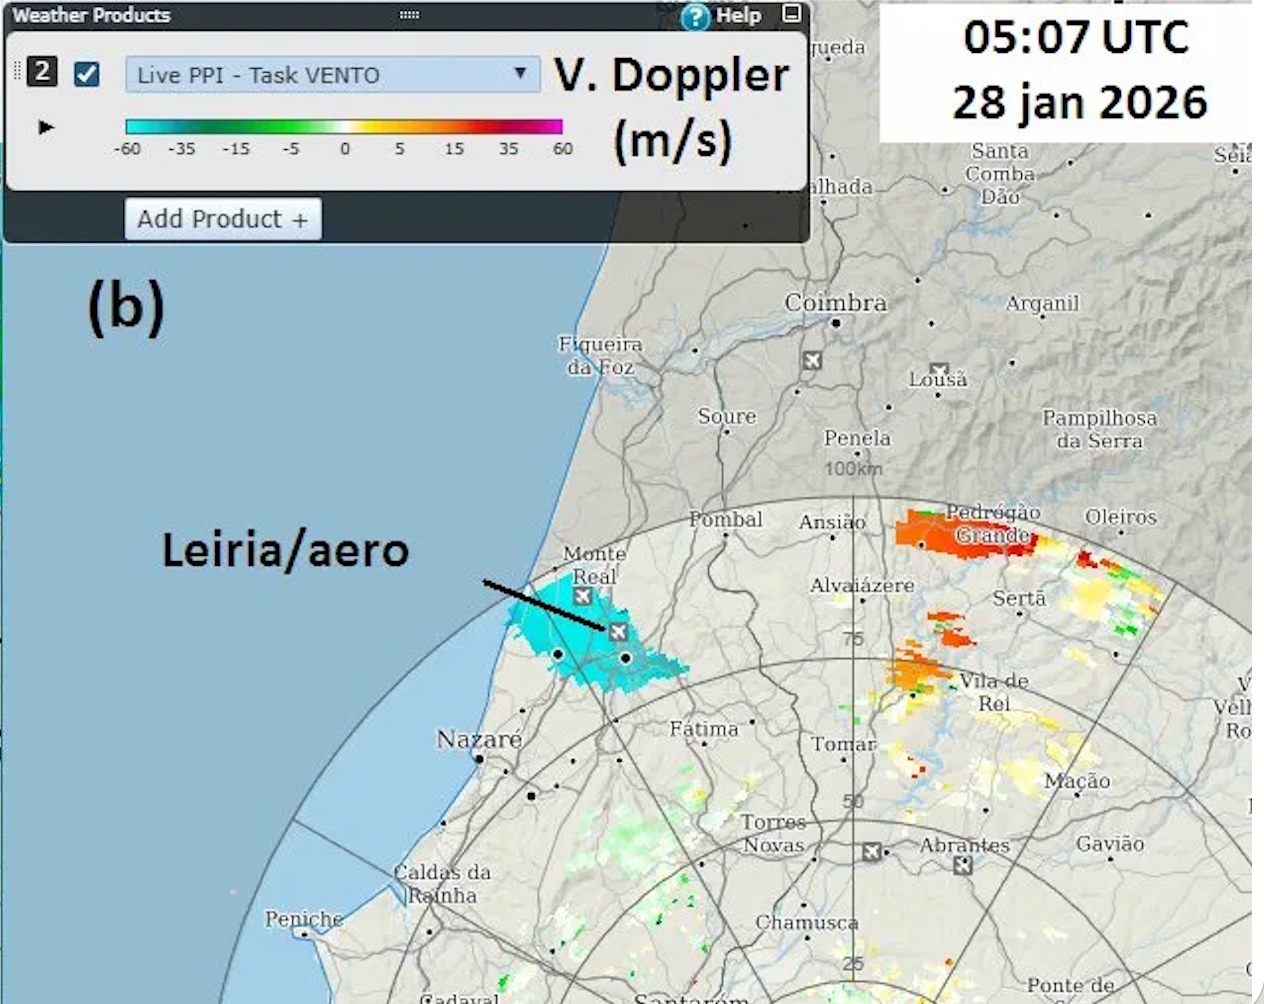Click the dropdown arrow in the product selector
The image size is (1264, 1004).
pos(520,74)
